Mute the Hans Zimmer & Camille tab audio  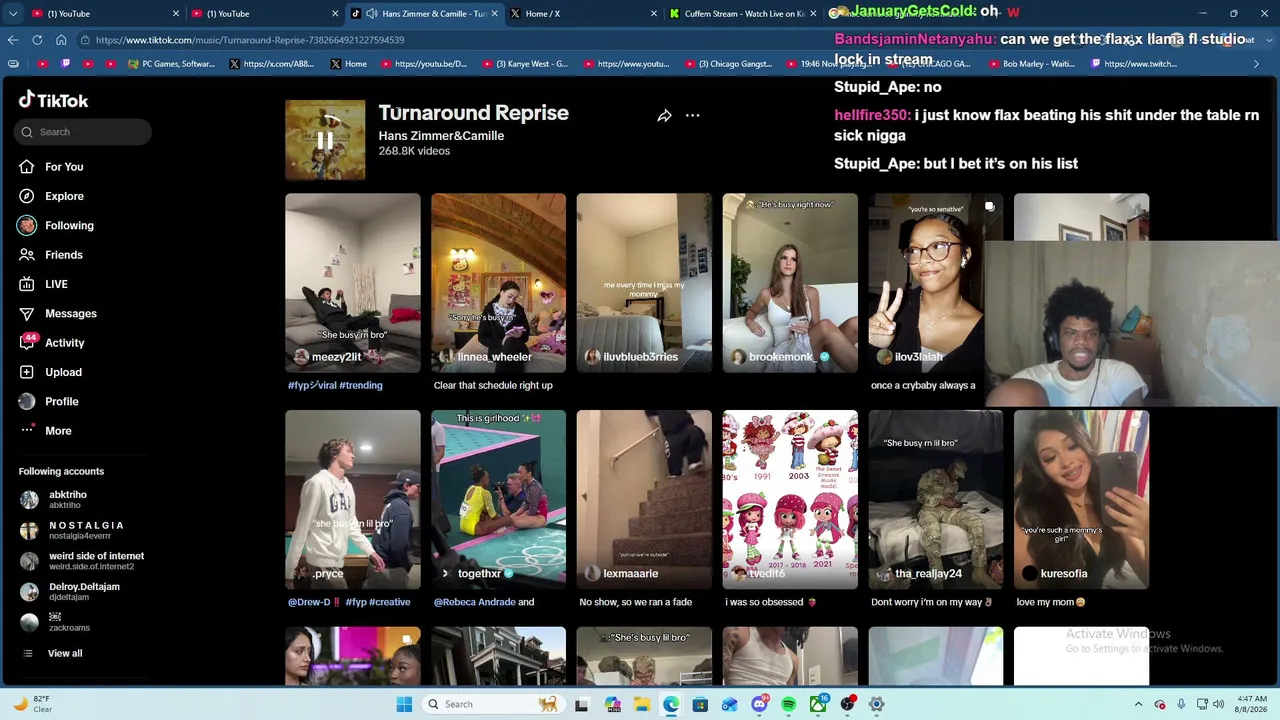click(372, 14)
